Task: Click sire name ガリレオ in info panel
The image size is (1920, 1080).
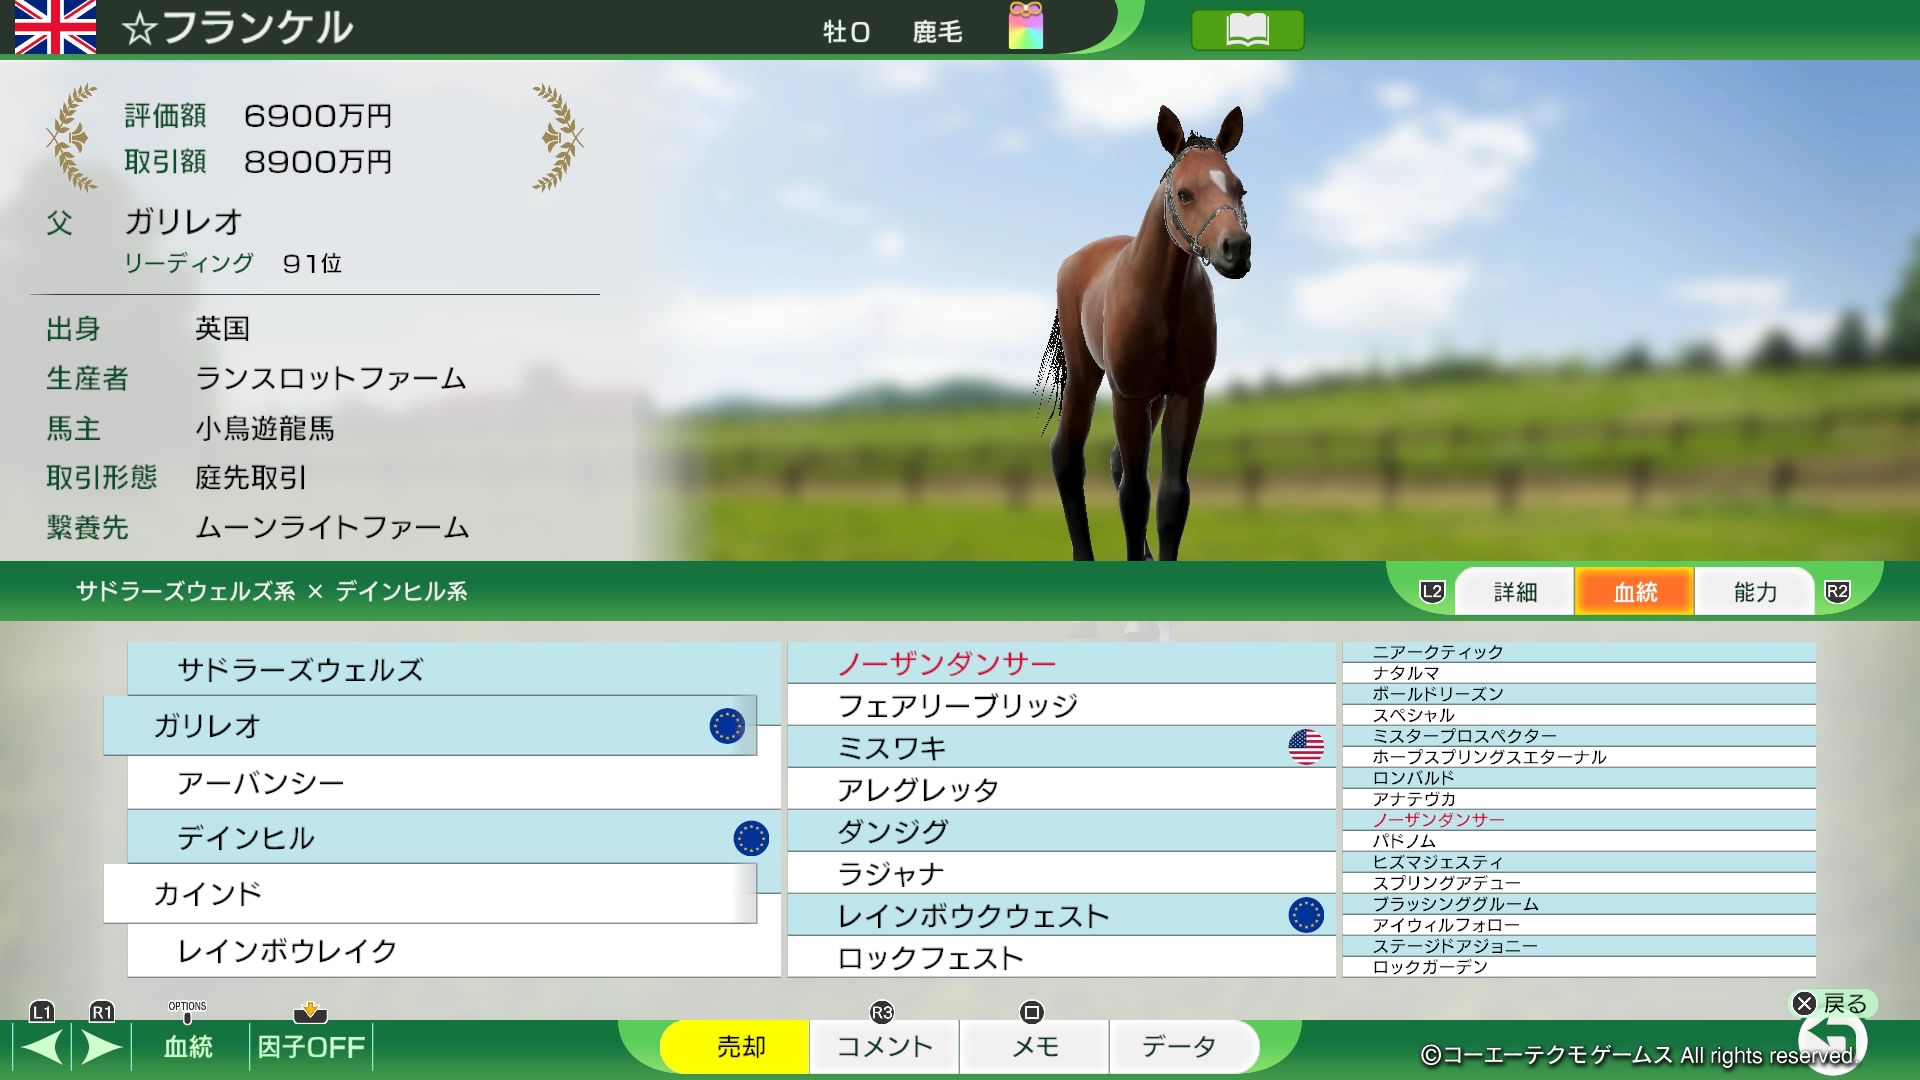Action: coord(183,222)
